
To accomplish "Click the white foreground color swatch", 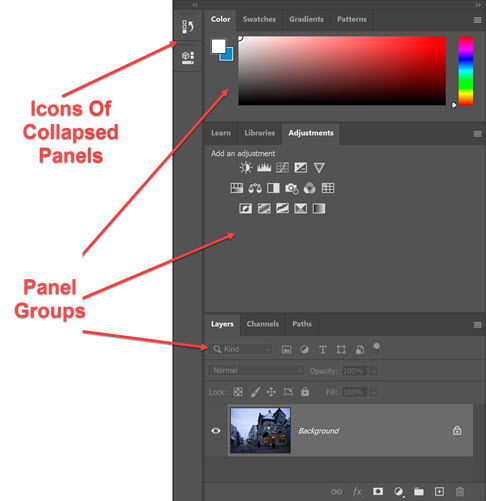I will pos(218,46).
